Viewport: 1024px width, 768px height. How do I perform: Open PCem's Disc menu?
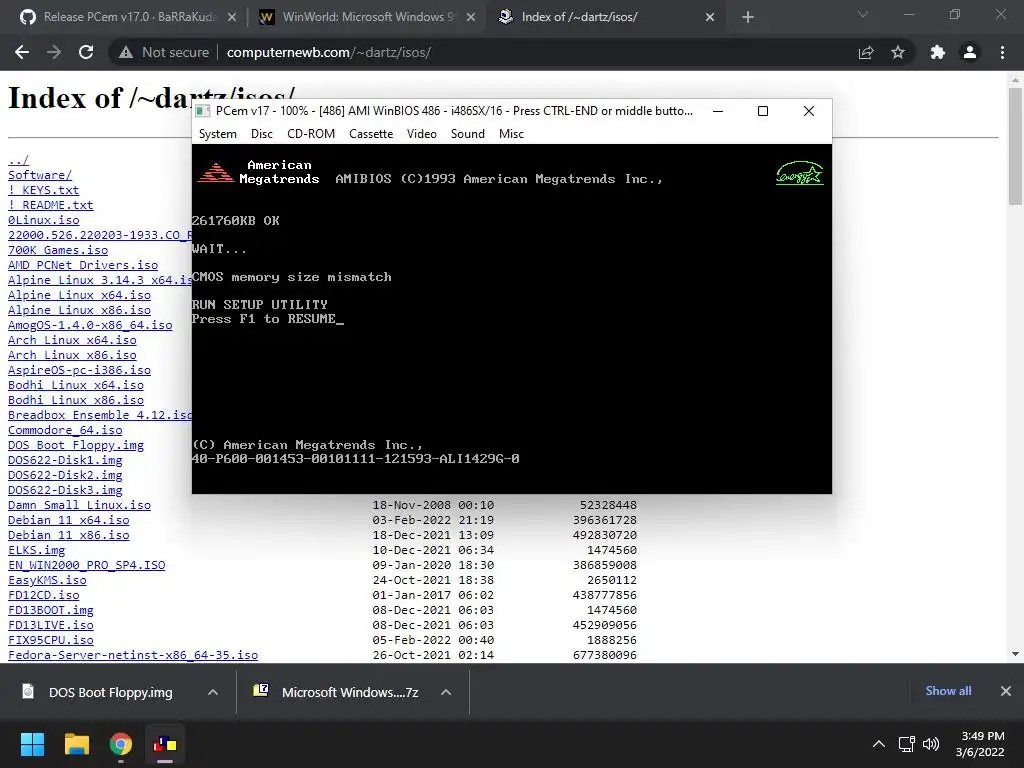click(x=262, y=134)
